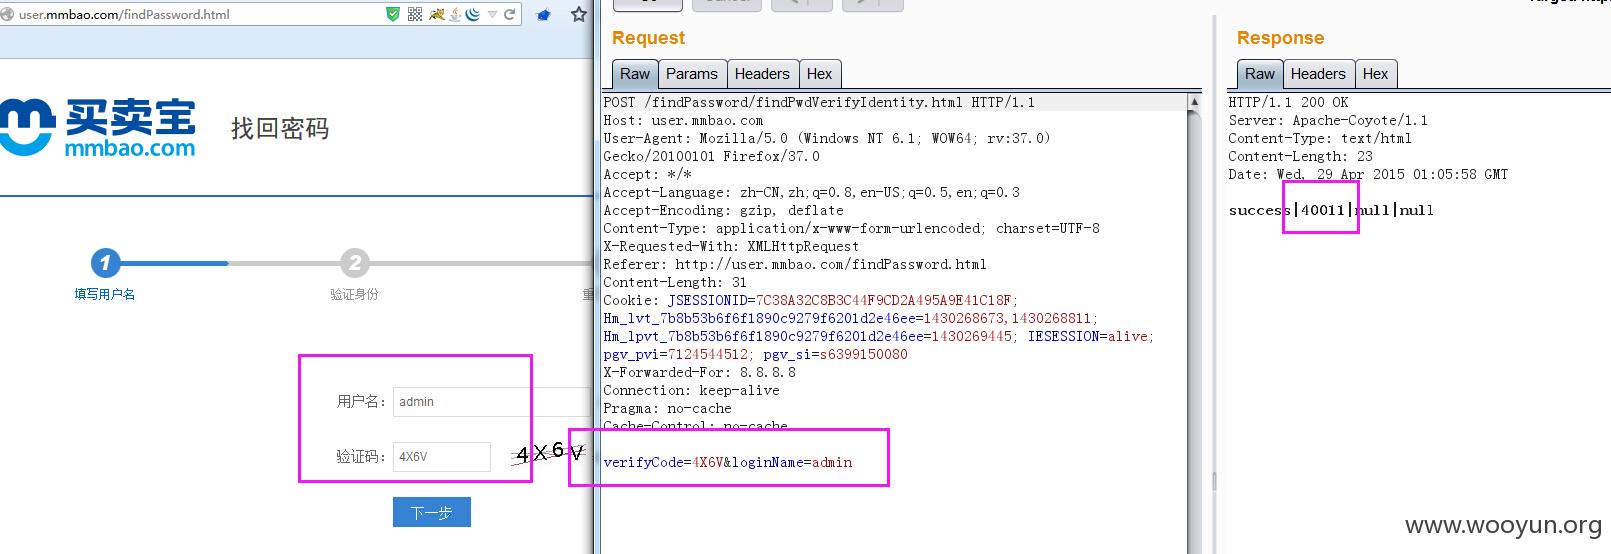The image size is (1611, 554).
Task: Click the Cookie JSESSIONID line
Action: pyautogui.click(x=811, y=300)
